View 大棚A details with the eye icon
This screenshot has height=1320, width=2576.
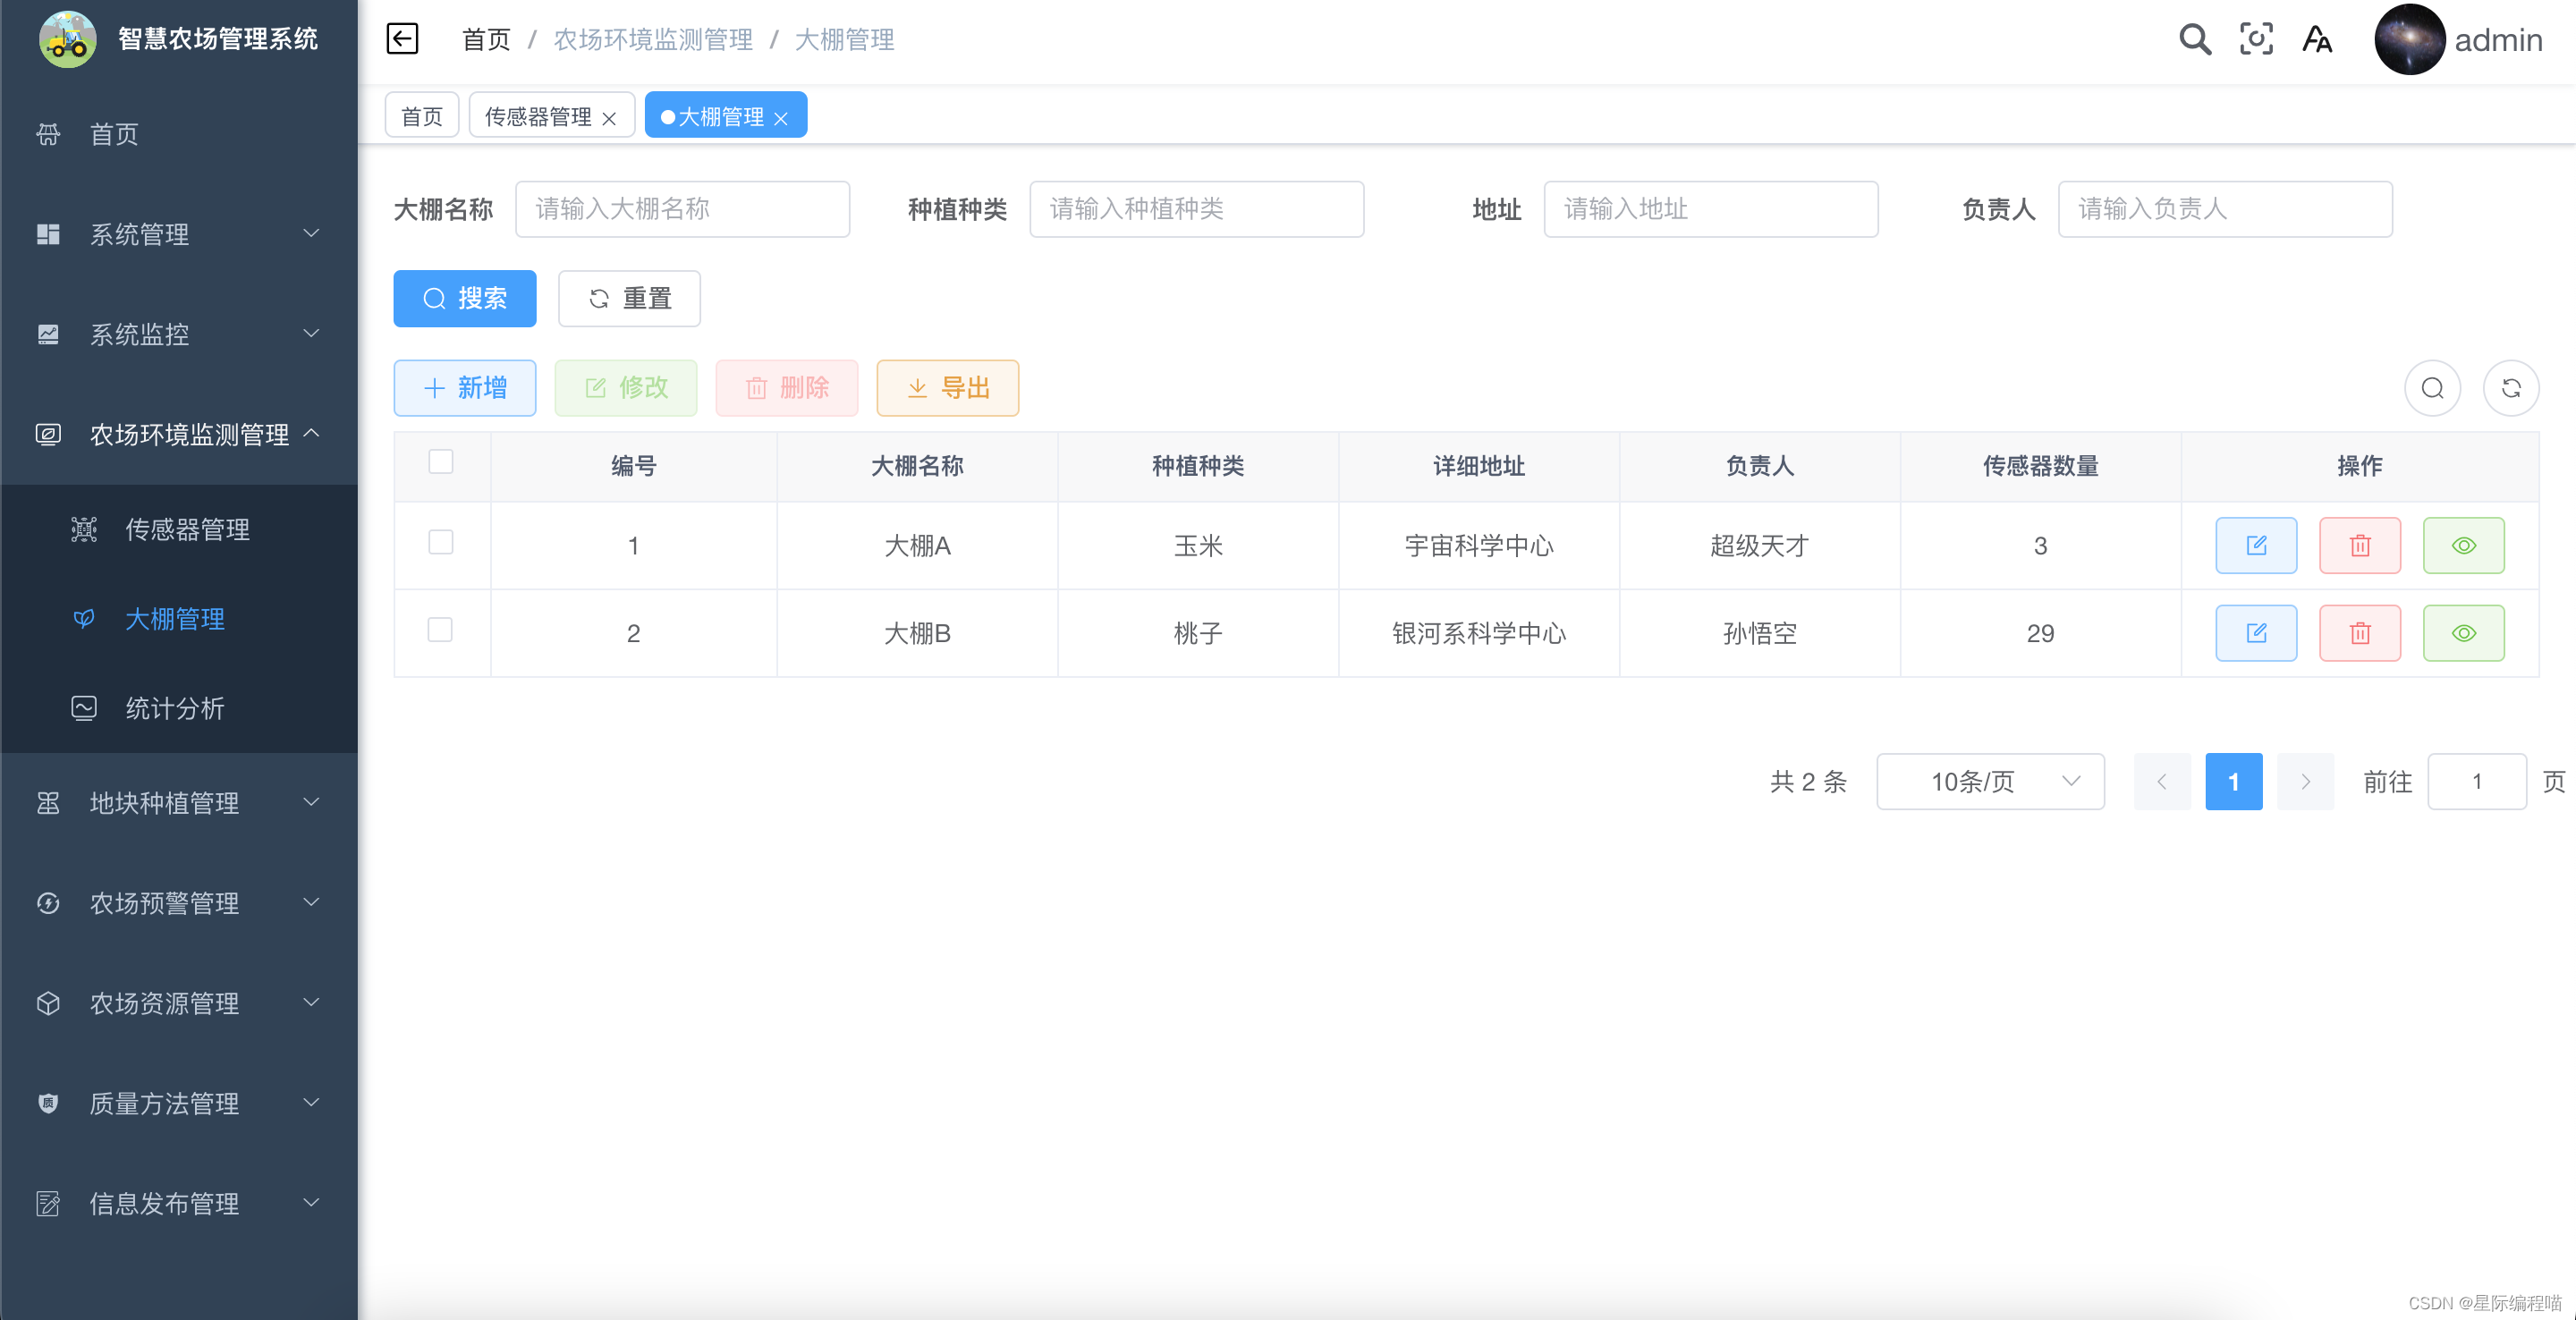pos(2463,545)
